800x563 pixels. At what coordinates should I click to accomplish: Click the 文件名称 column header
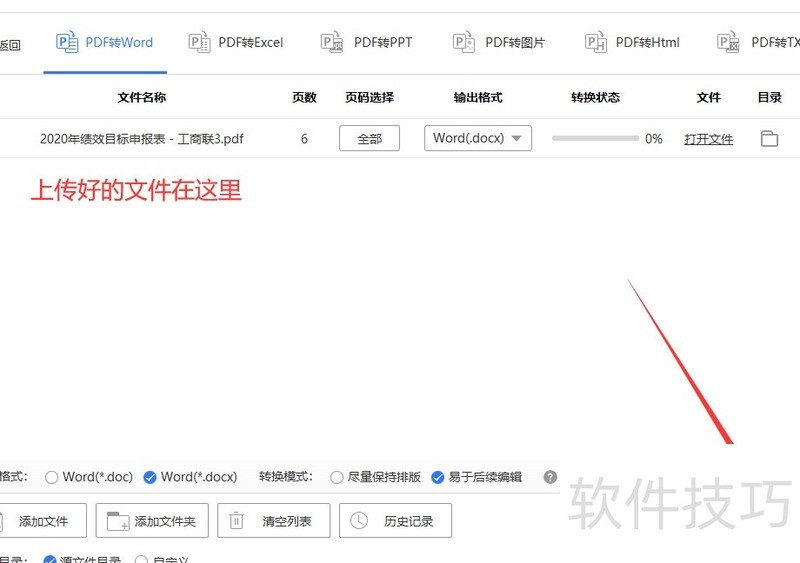tap(142, 97)
